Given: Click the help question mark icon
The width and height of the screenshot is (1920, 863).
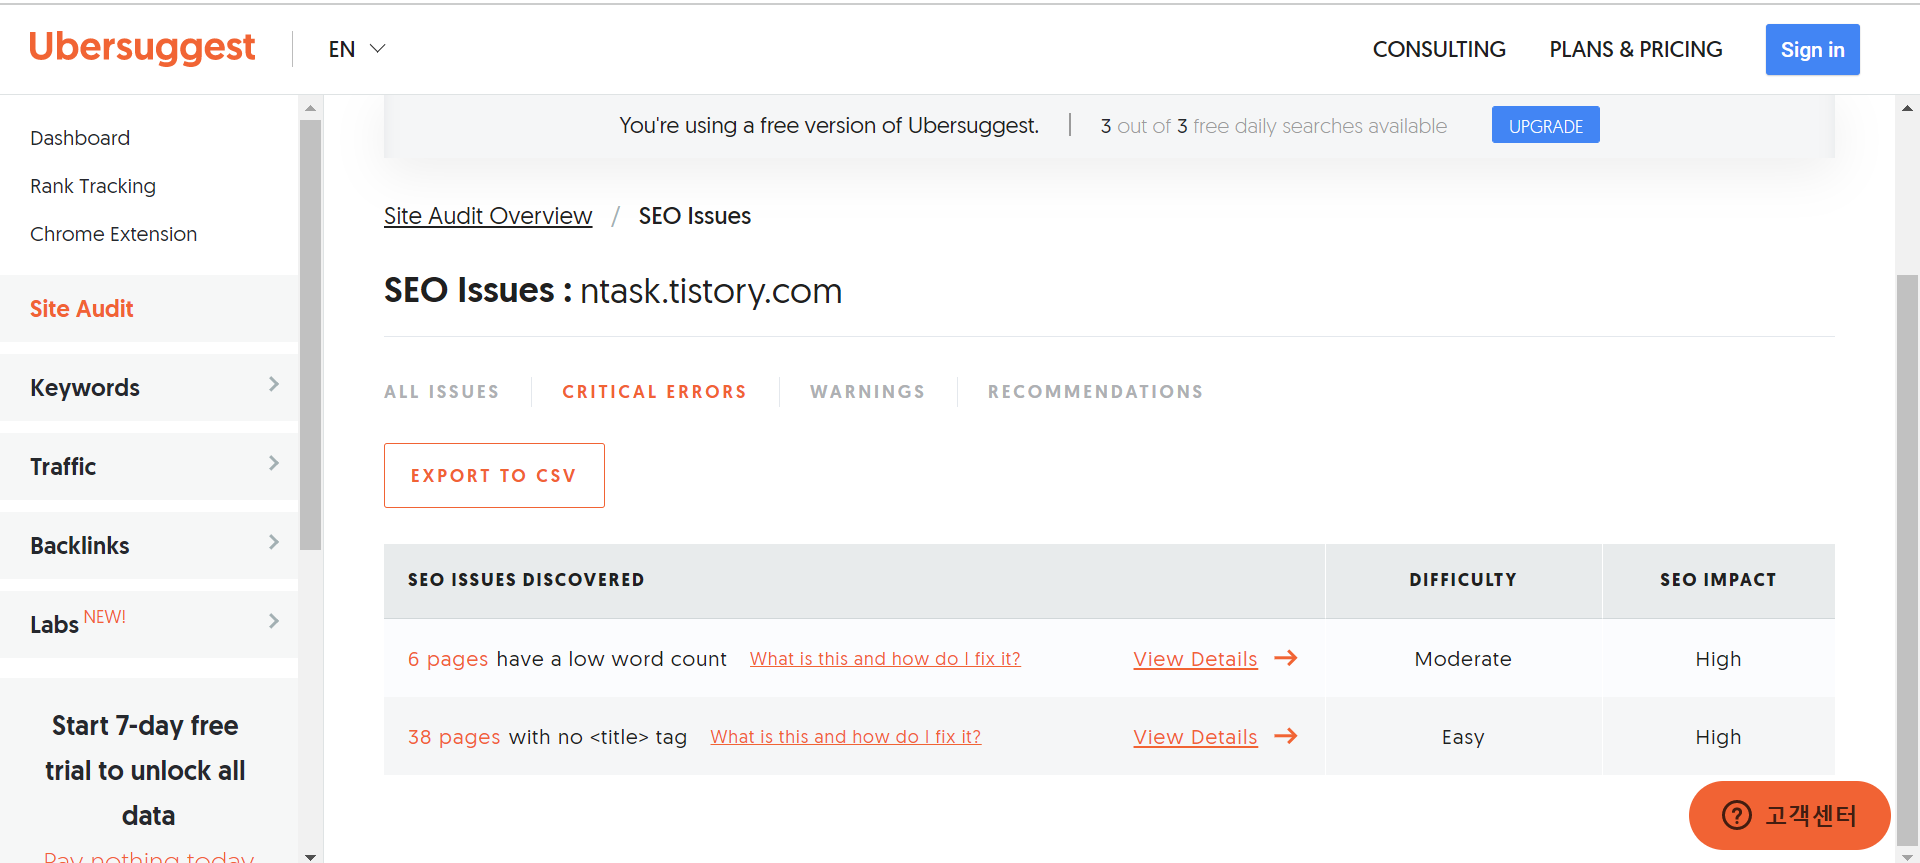Looking at the screenshot, I should pyautogui.click(x=1737, y=815).
